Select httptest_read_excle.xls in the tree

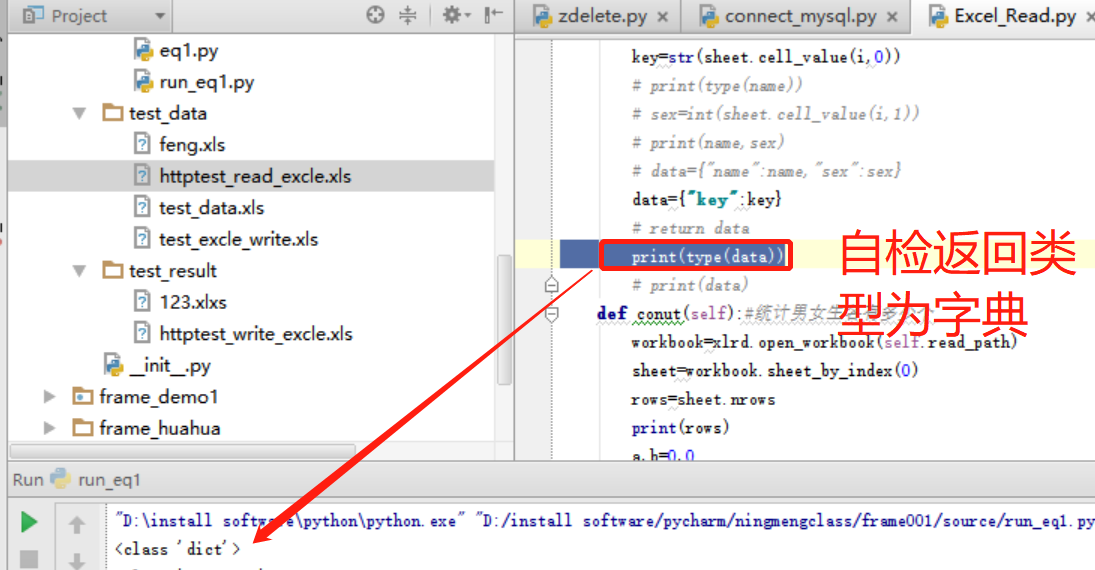point(255,176)
